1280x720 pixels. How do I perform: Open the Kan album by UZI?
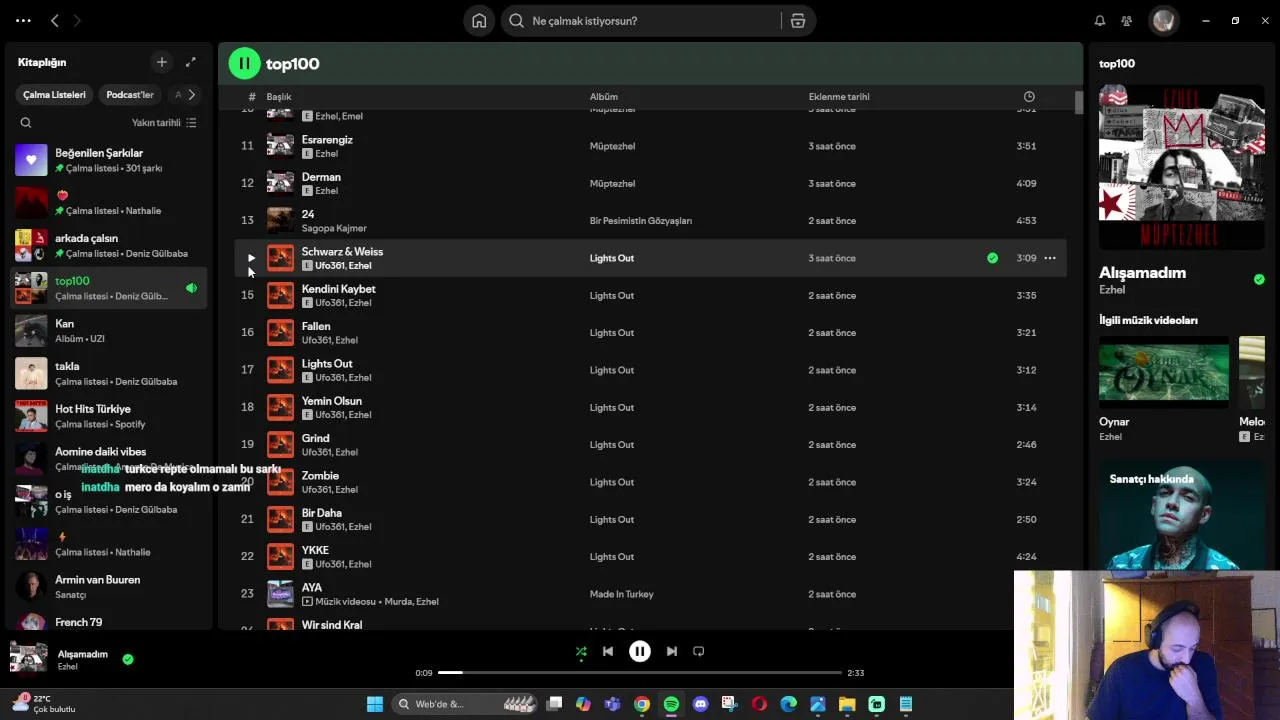click(110, 330)
